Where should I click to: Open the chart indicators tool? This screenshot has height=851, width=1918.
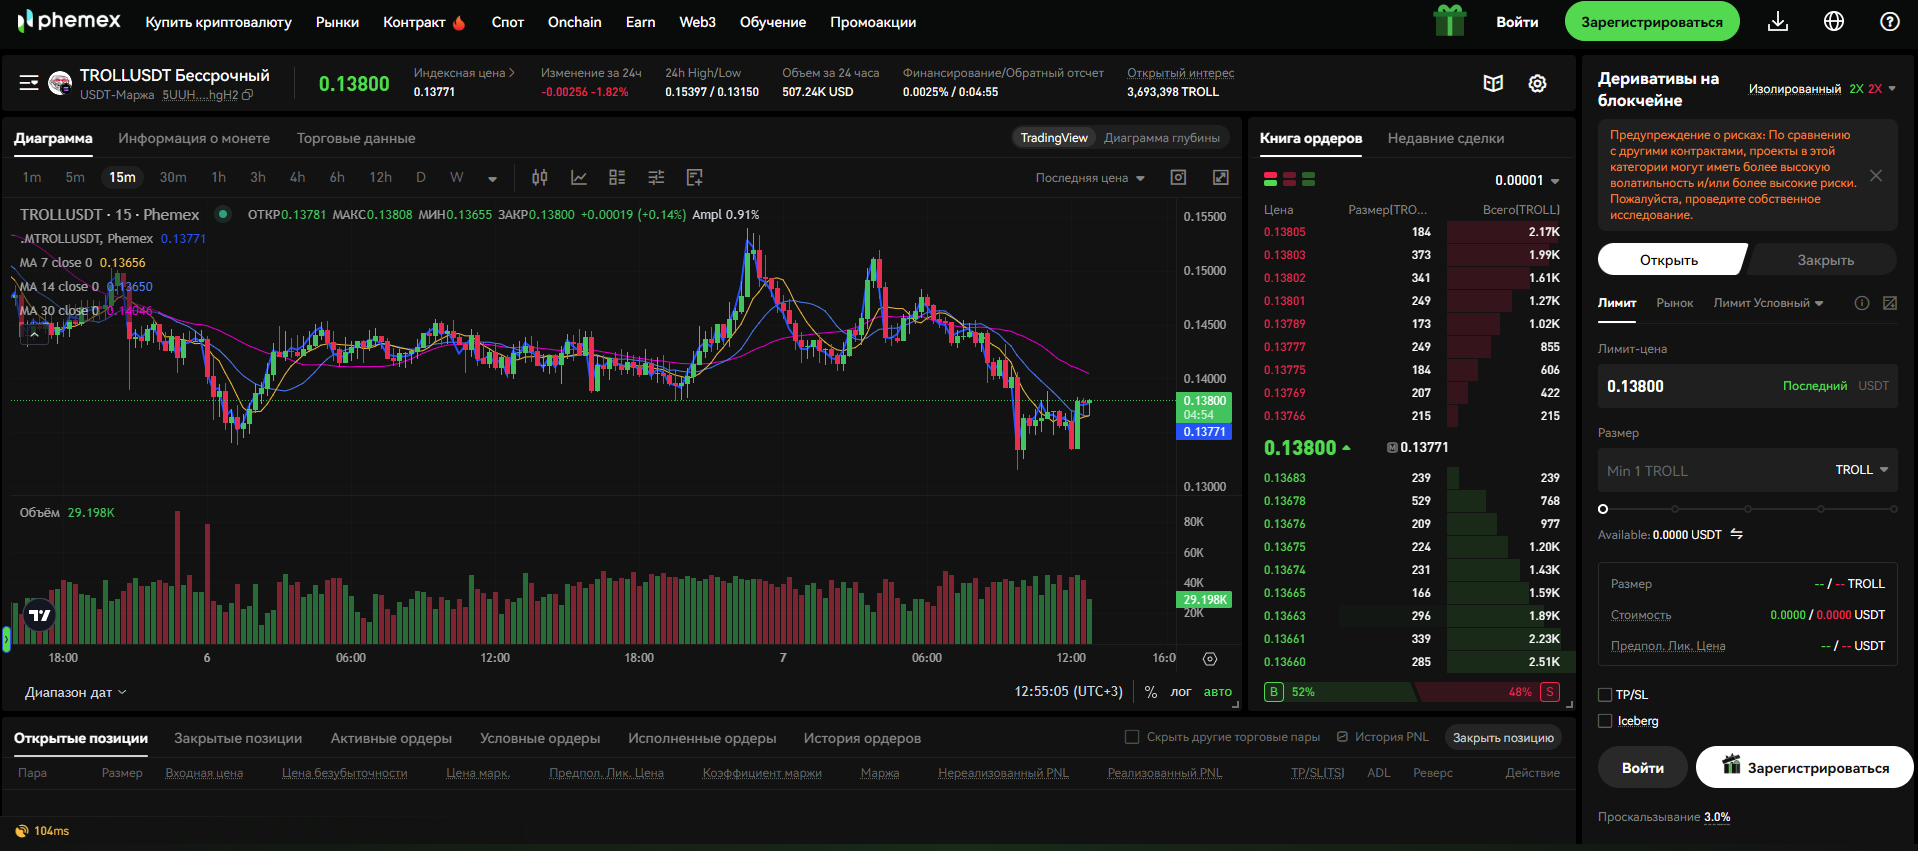578,178
